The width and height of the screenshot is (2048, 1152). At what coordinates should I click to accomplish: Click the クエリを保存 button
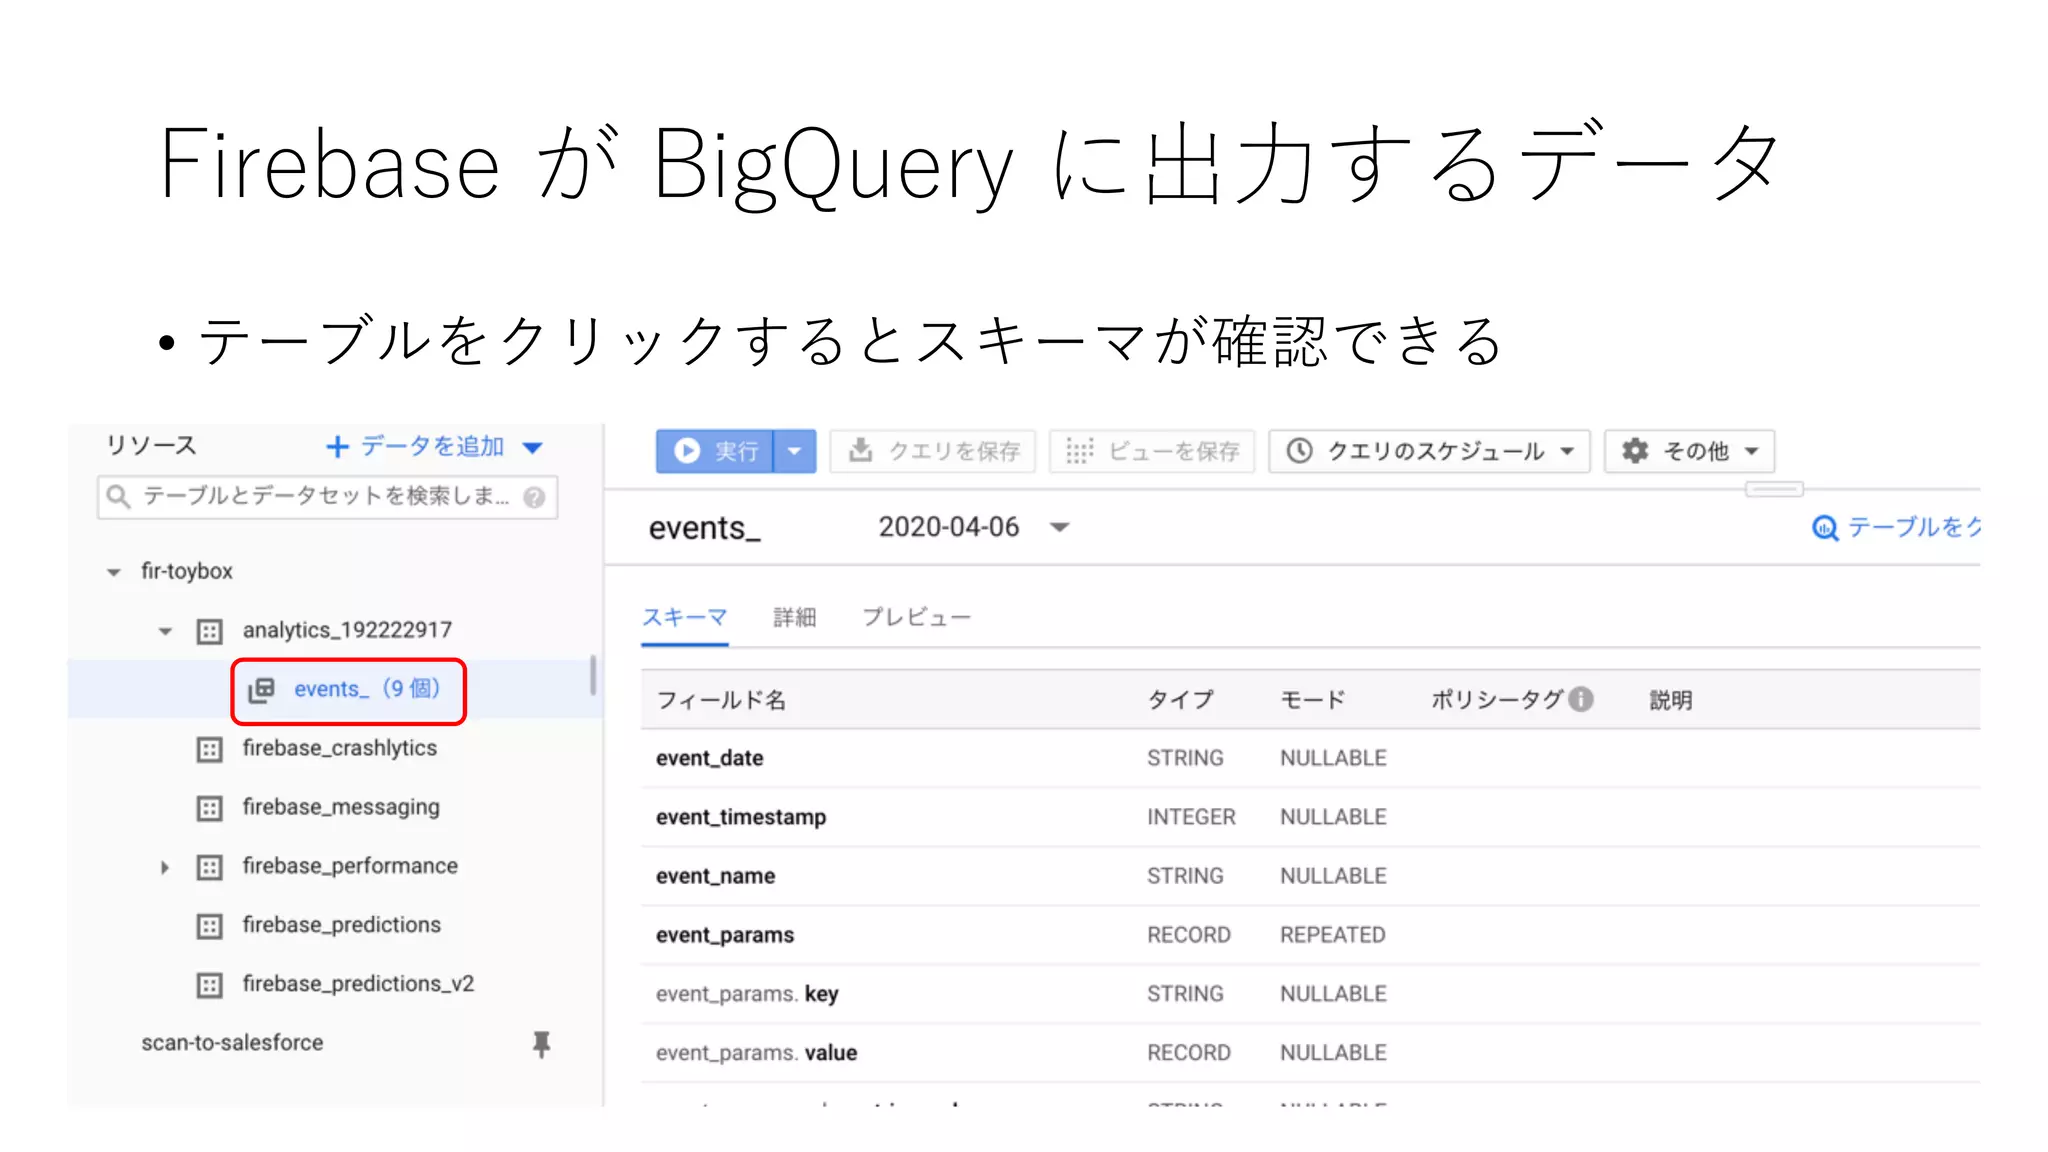click(933, 451)
